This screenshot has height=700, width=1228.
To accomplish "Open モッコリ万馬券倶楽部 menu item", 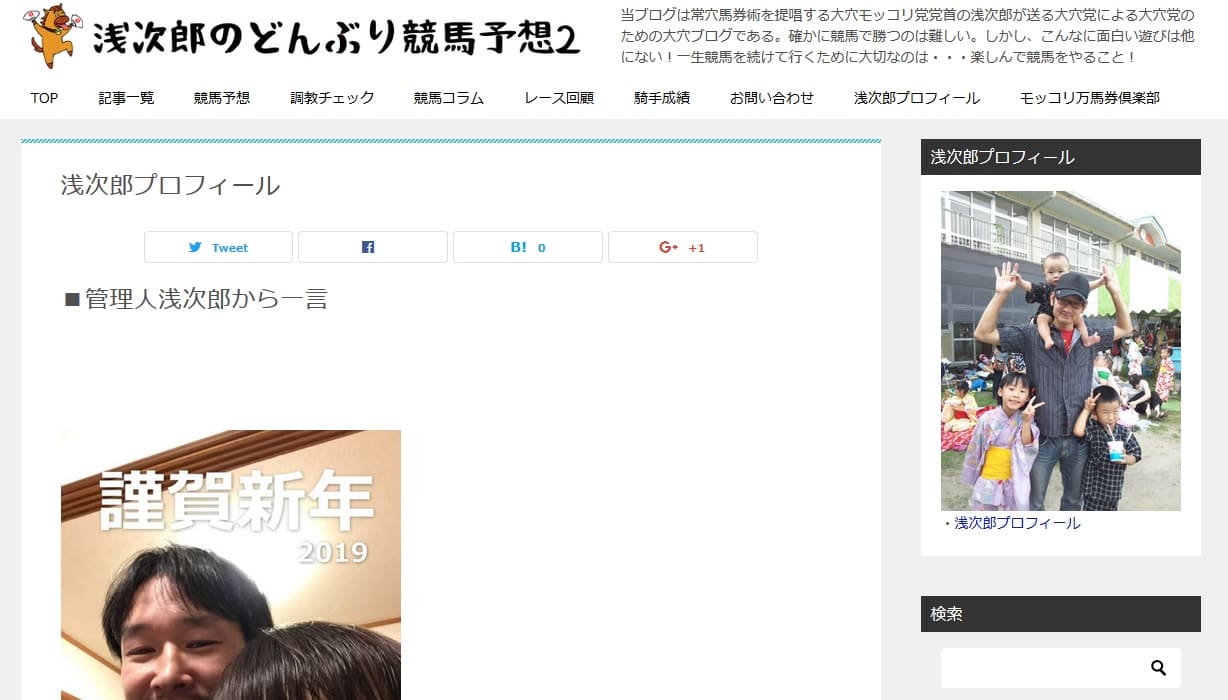I will pyautogui.click(x=1090, y=98).
